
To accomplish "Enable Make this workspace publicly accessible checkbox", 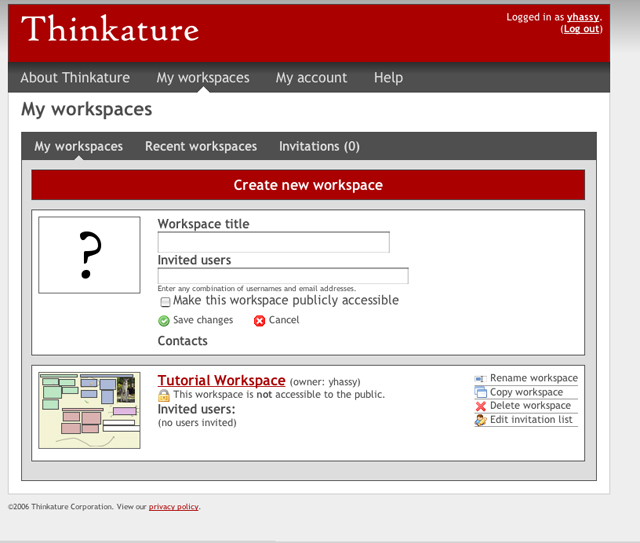I will [x=165, y=302].
